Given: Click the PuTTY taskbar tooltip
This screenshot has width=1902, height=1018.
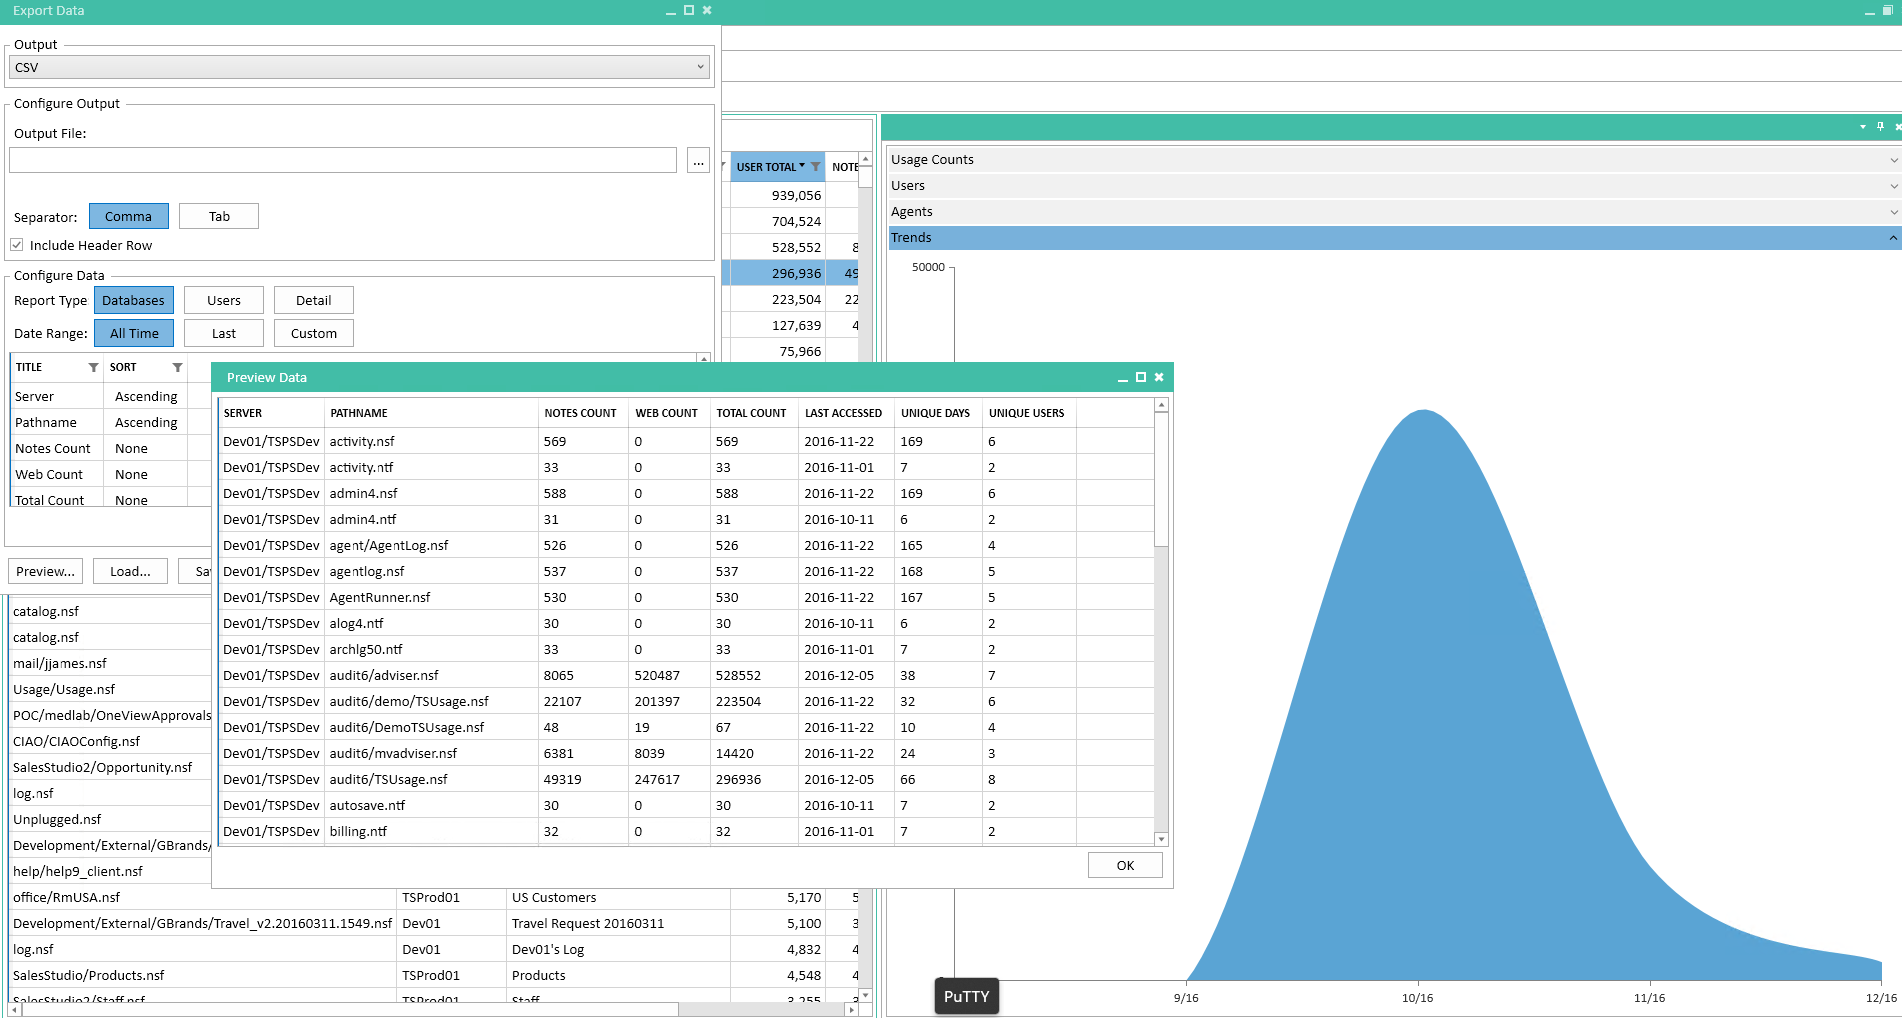Looking at the screenshot, I should tap(967, 996).
